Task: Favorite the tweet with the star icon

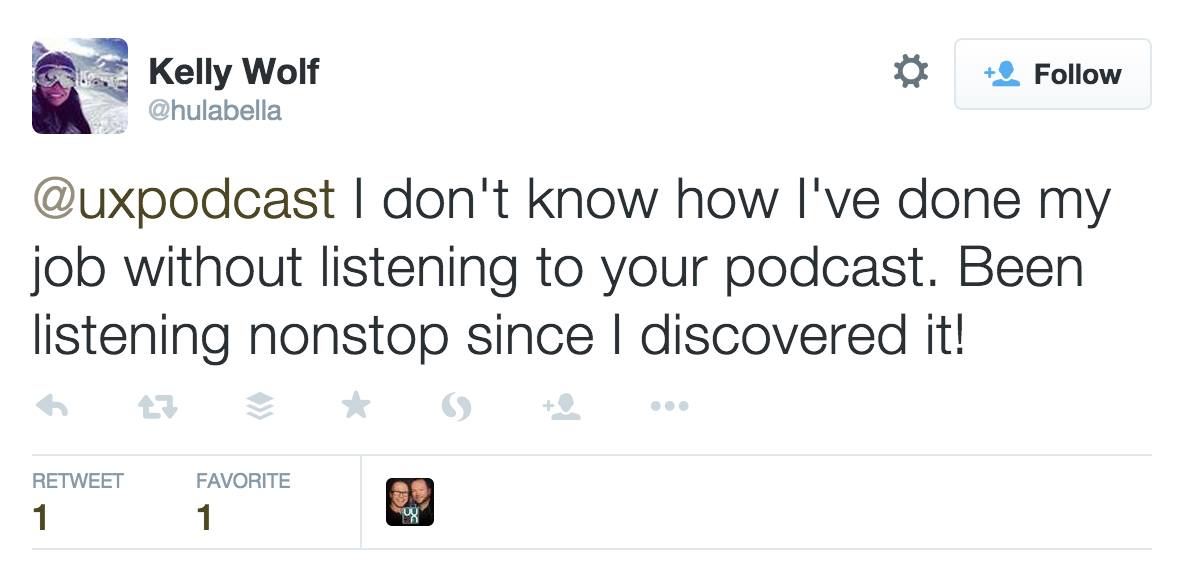Action: (356, 406)
